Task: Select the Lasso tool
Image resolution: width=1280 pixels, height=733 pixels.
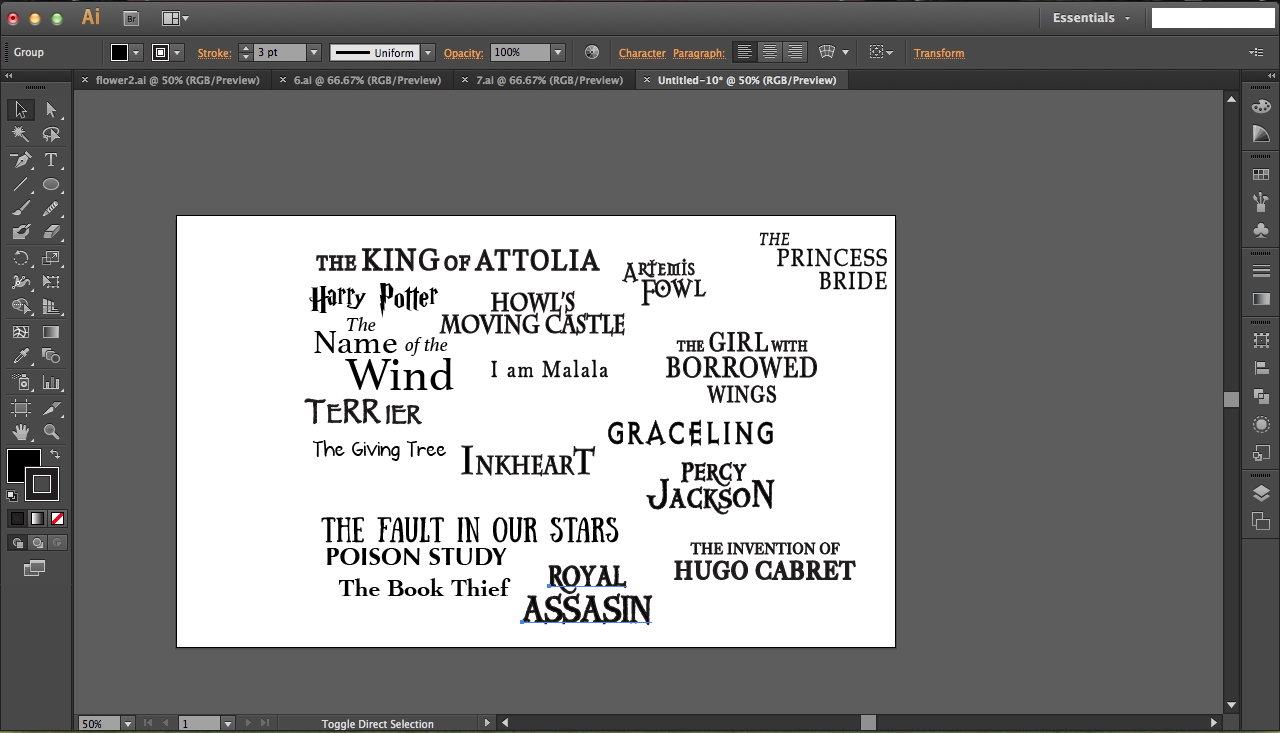Action: [51, 134]
